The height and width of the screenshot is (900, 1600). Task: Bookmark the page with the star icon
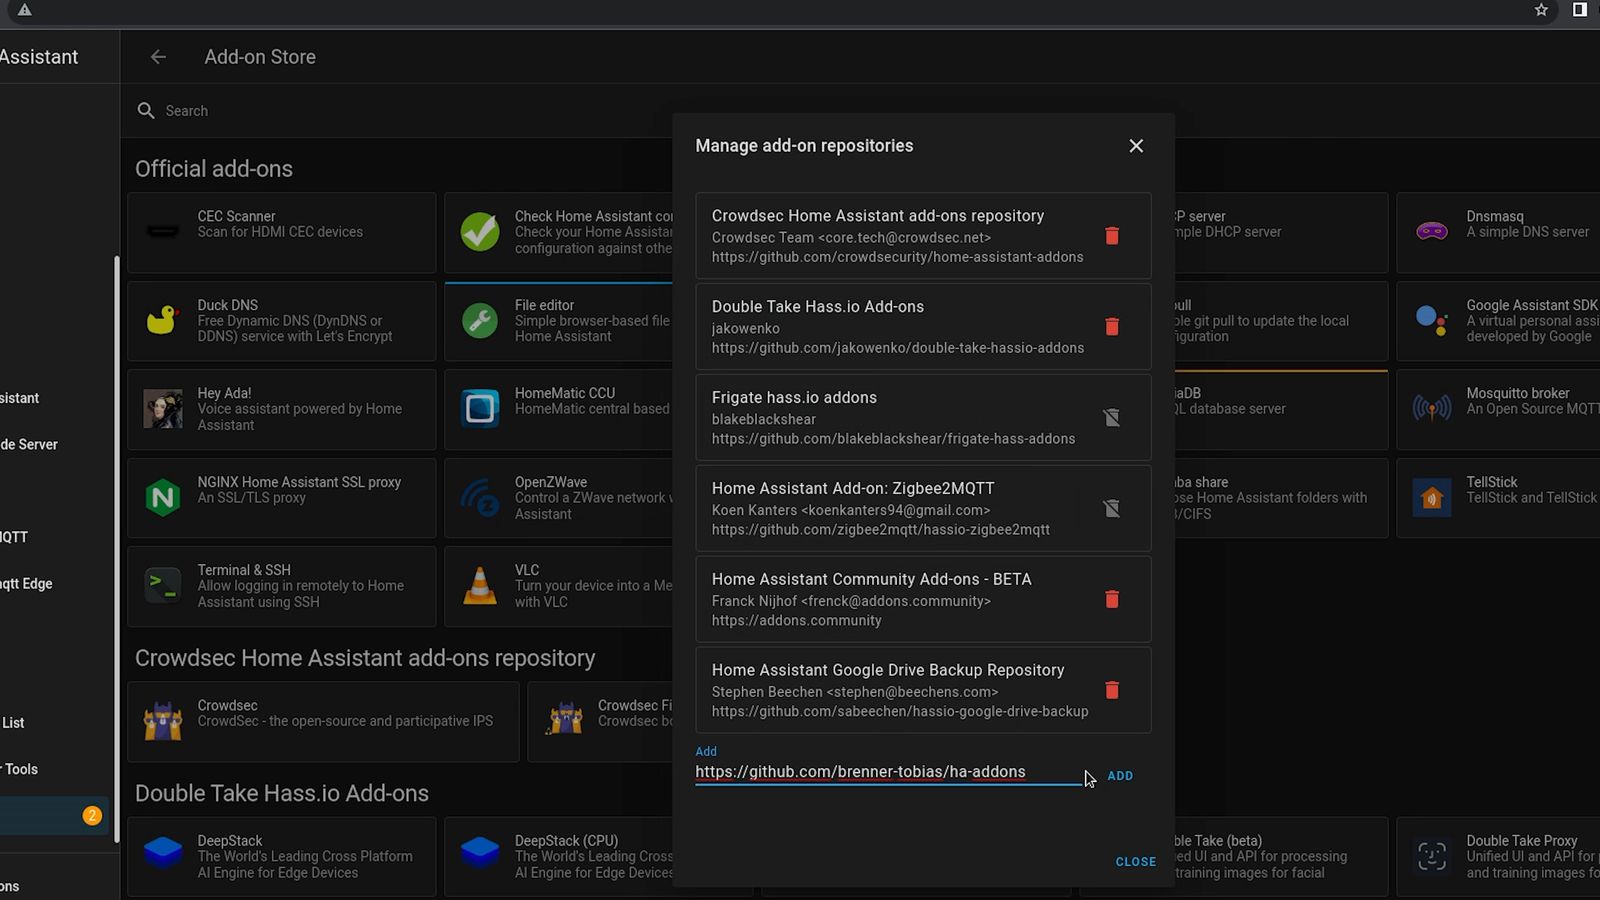(1541, 10)
